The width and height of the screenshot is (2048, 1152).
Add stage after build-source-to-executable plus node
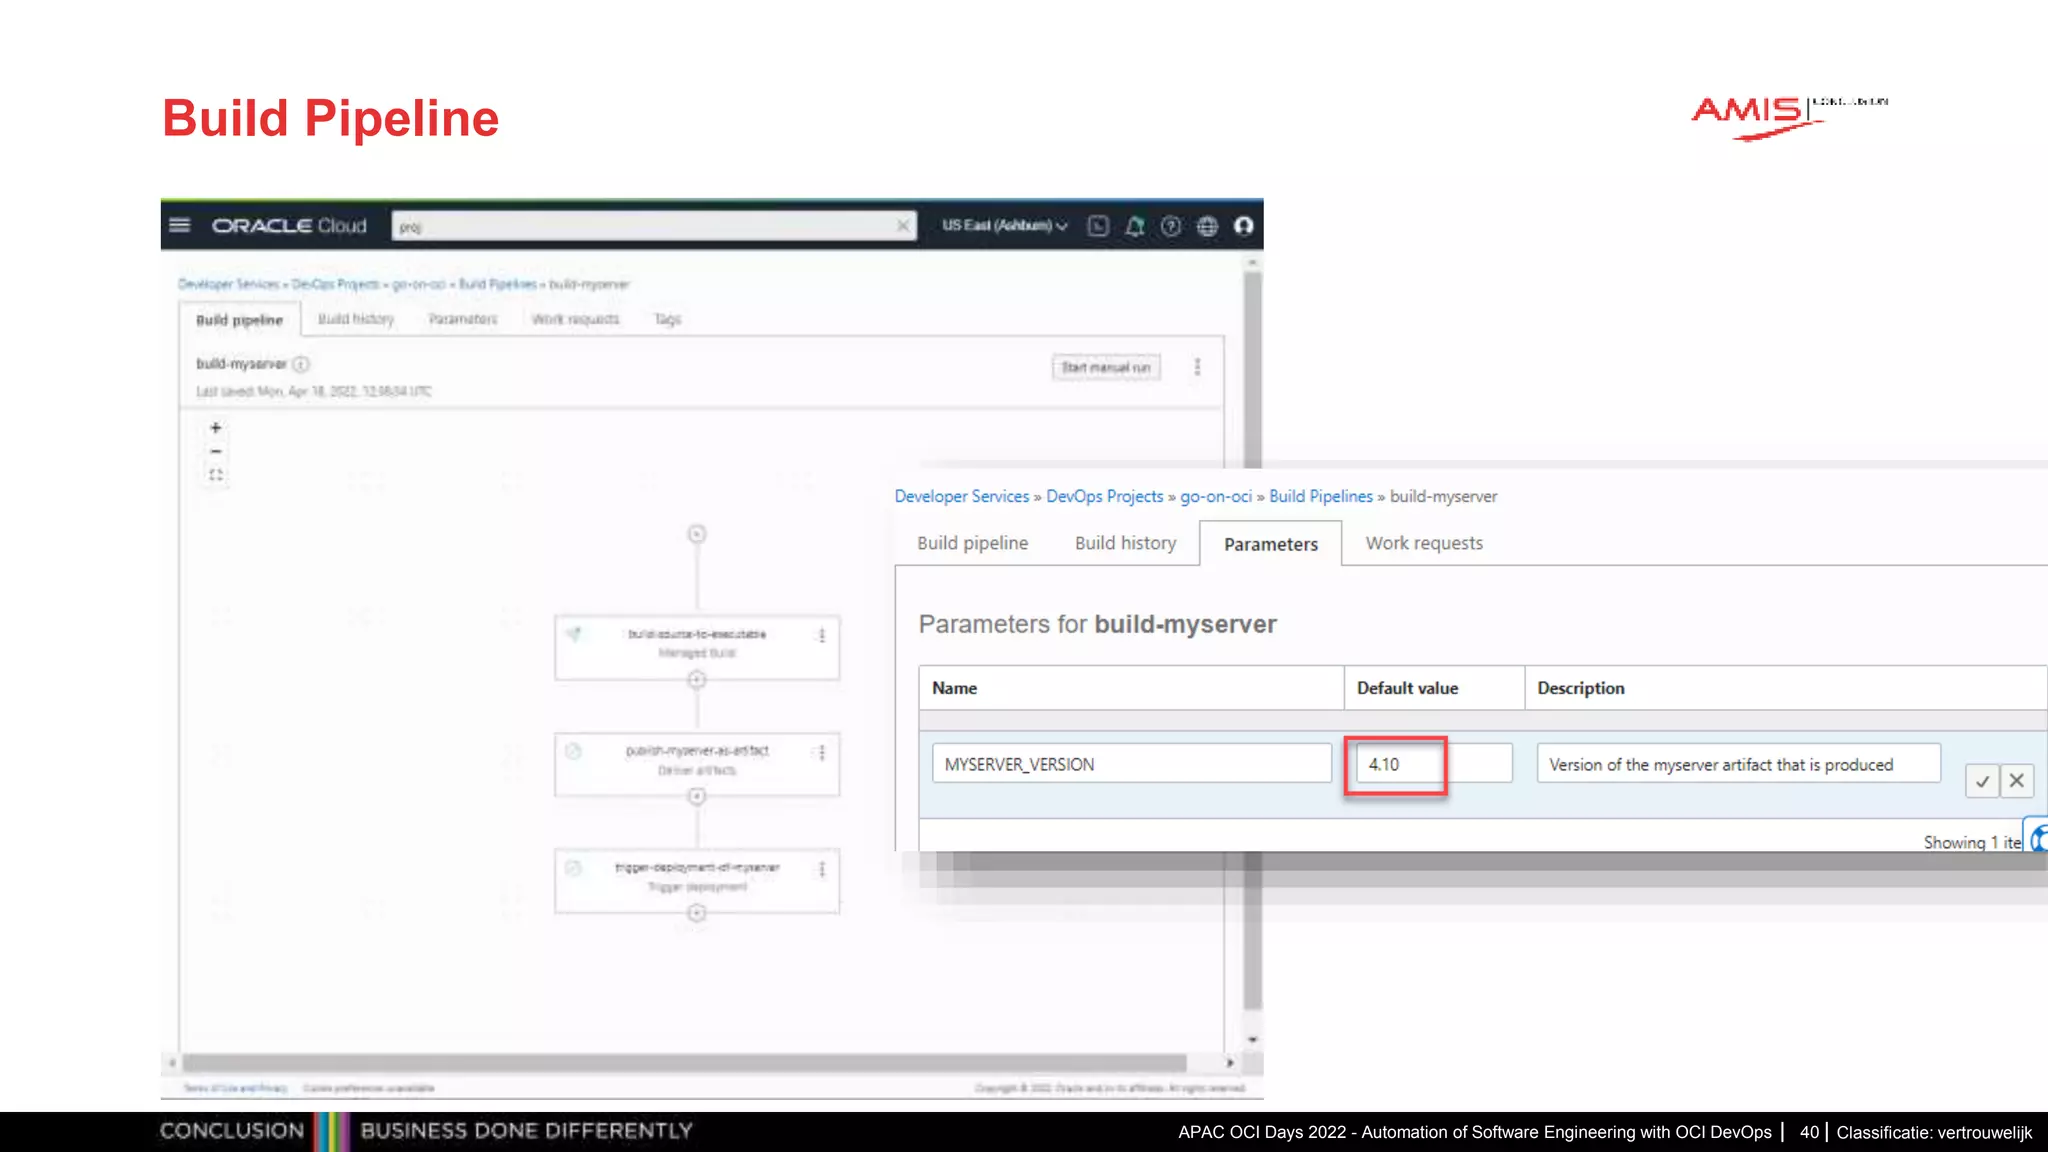[697, 680]
